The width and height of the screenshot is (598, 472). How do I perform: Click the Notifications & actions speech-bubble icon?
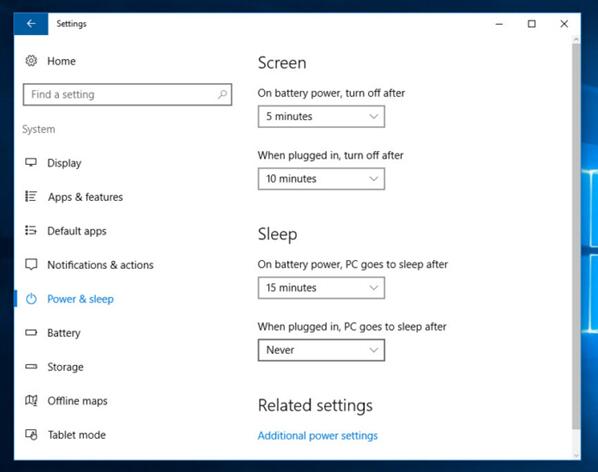coord(31,264)
